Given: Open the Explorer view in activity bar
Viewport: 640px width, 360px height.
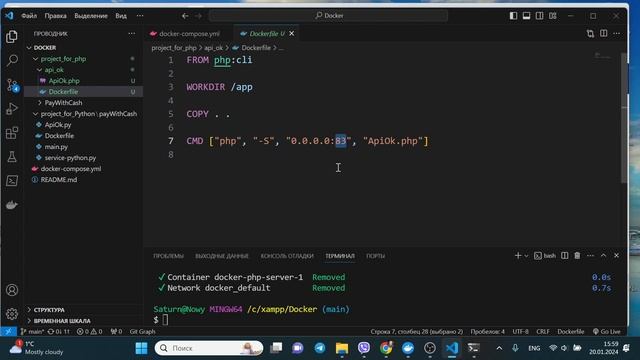Looking at the screenshot, I should point(12,37).
